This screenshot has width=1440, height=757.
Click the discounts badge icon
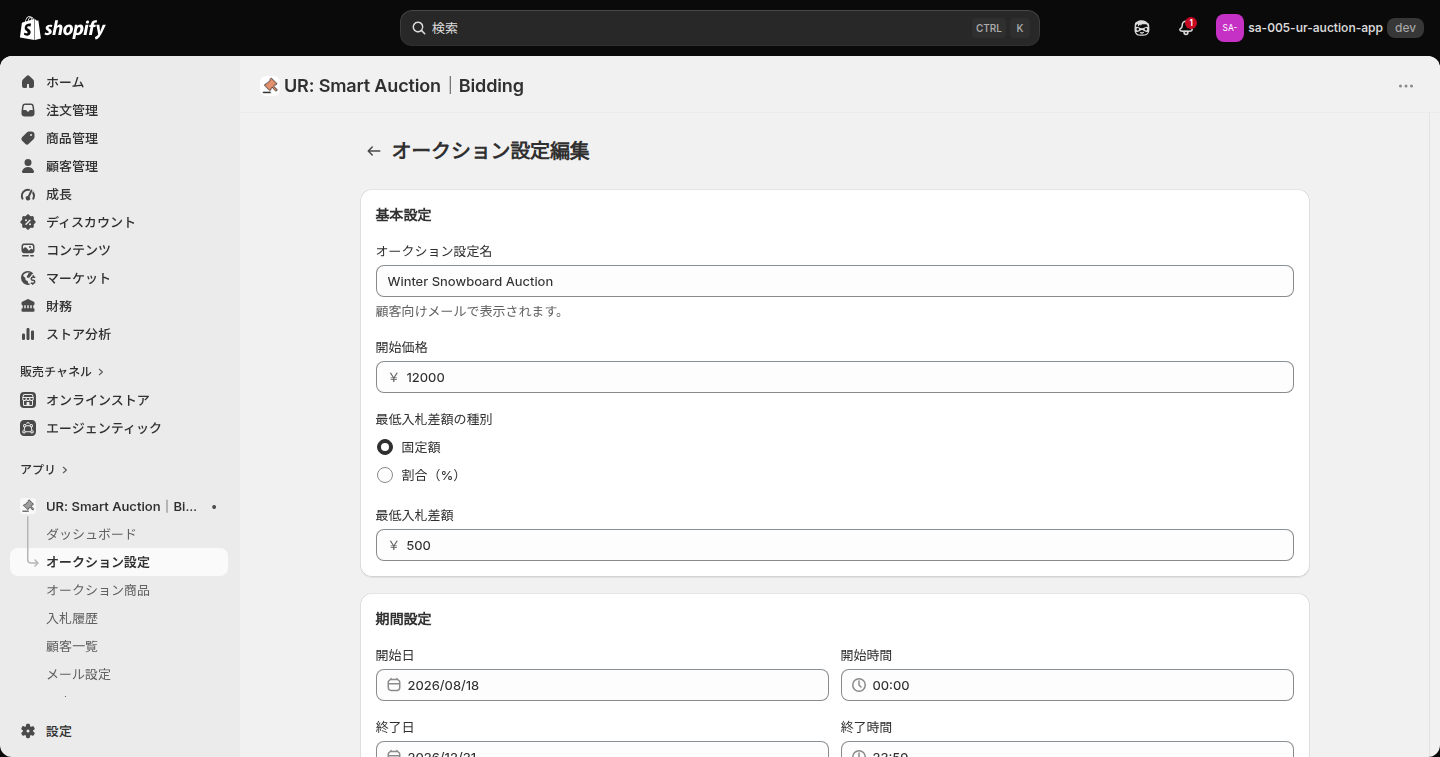click(x=28, y=222)
